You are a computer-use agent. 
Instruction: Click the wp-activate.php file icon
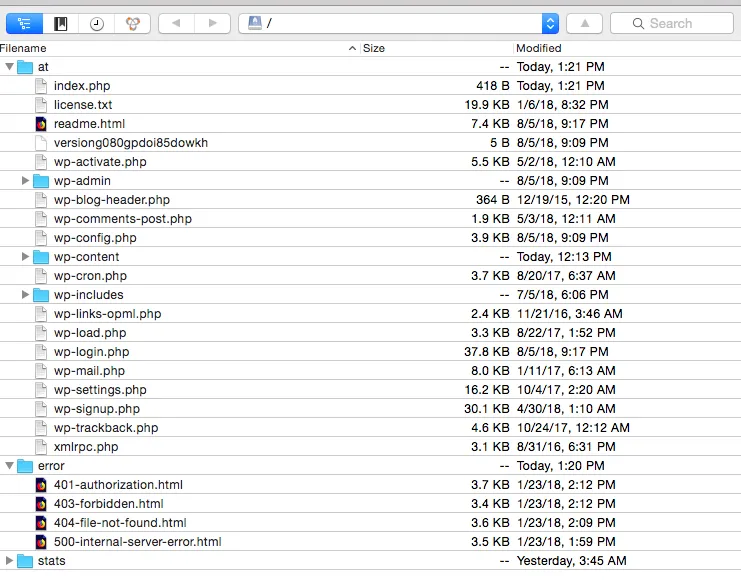[41, 162]
